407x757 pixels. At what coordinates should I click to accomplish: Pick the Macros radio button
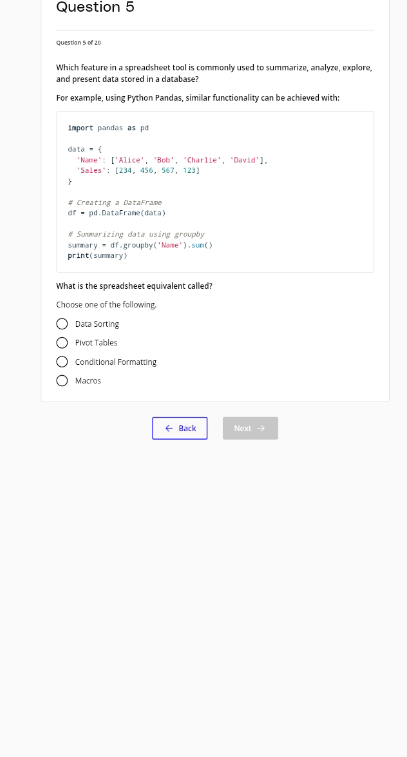[62, 381]
